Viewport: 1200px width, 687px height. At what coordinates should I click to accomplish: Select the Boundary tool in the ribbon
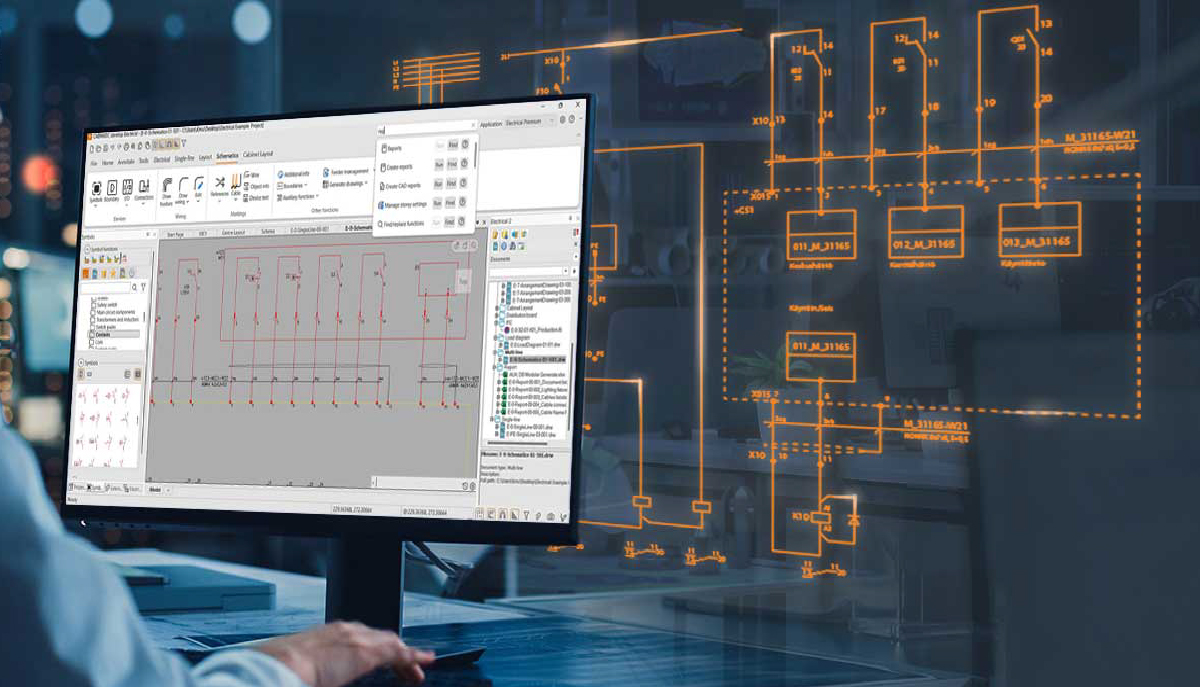click(112, 189)
